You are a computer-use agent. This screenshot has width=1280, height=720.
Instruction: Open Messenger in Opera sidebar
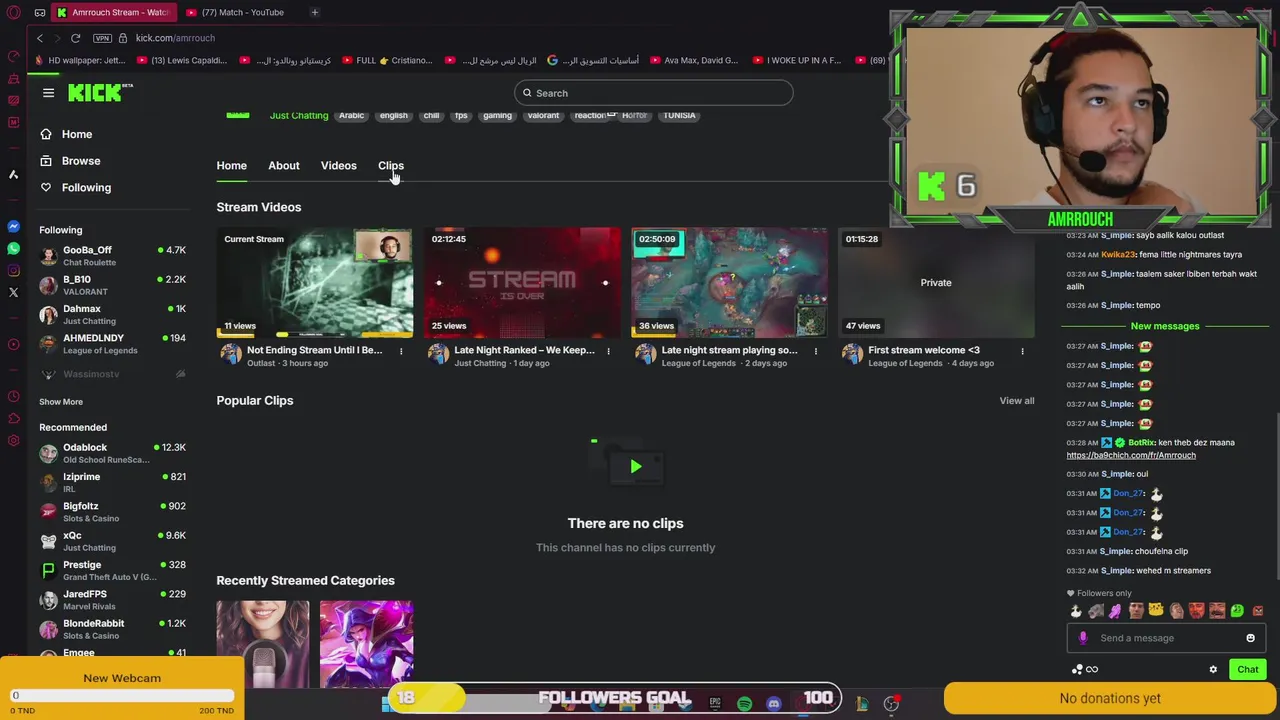(x=13, y=227)
